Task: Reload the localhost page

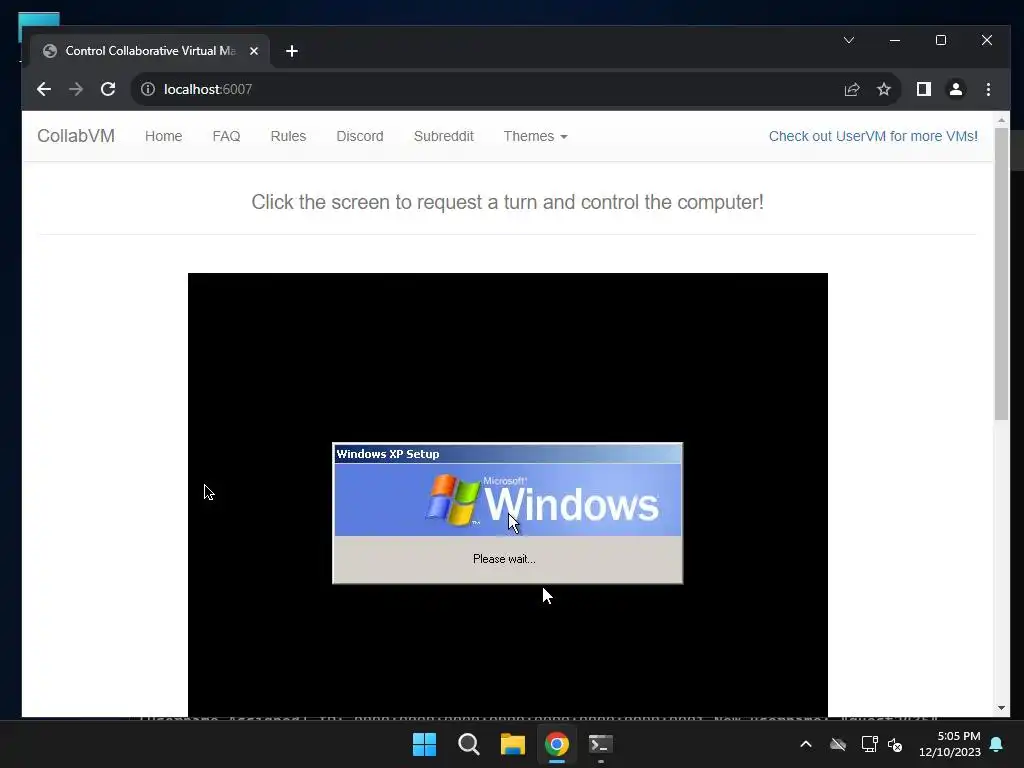Action: [108, 89]
